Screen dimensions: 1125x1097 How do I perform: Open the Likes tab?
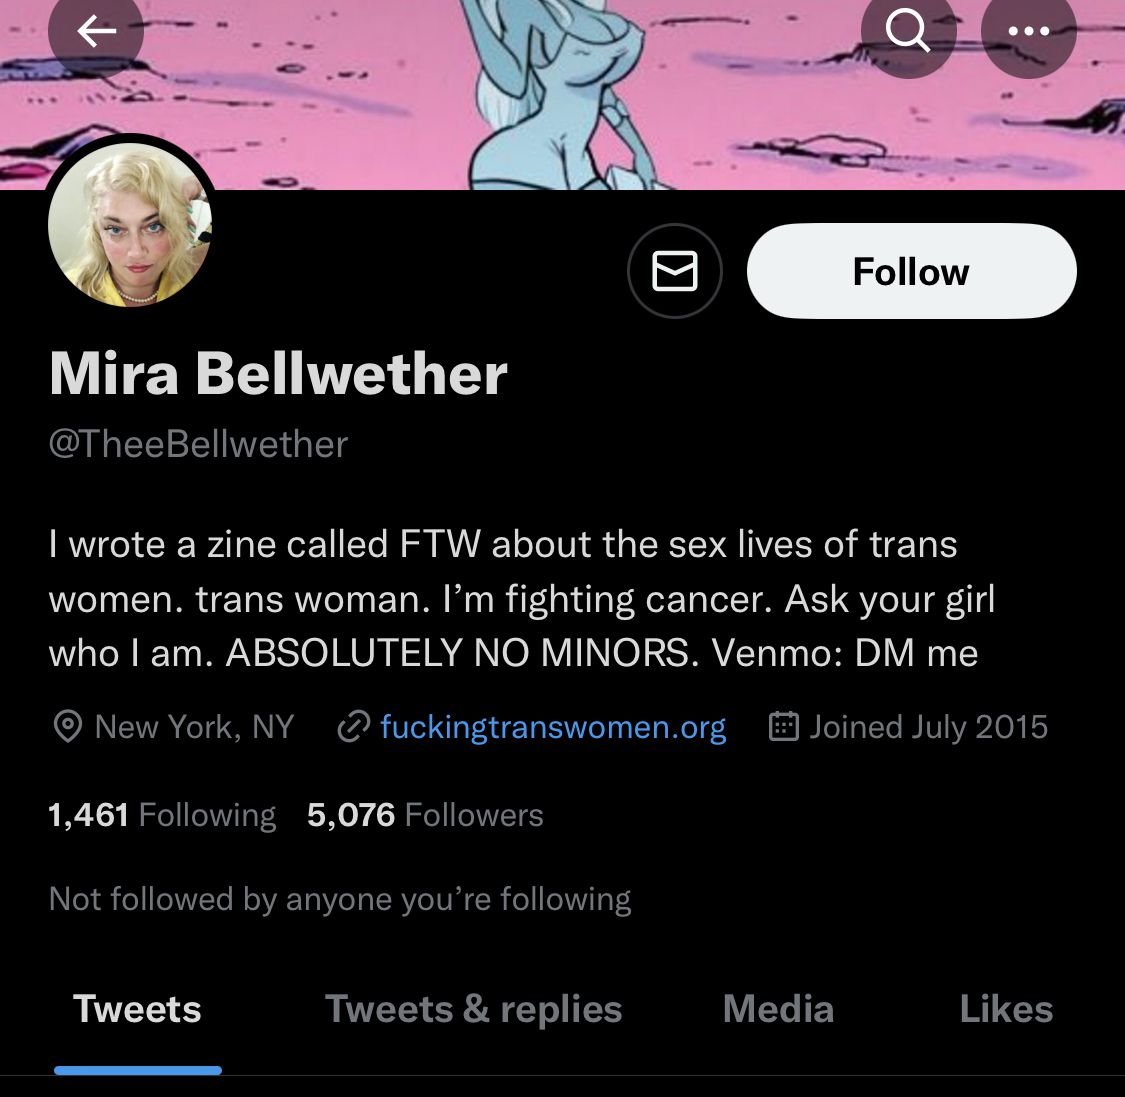pyautogui.click(x=1006, y=1009)
